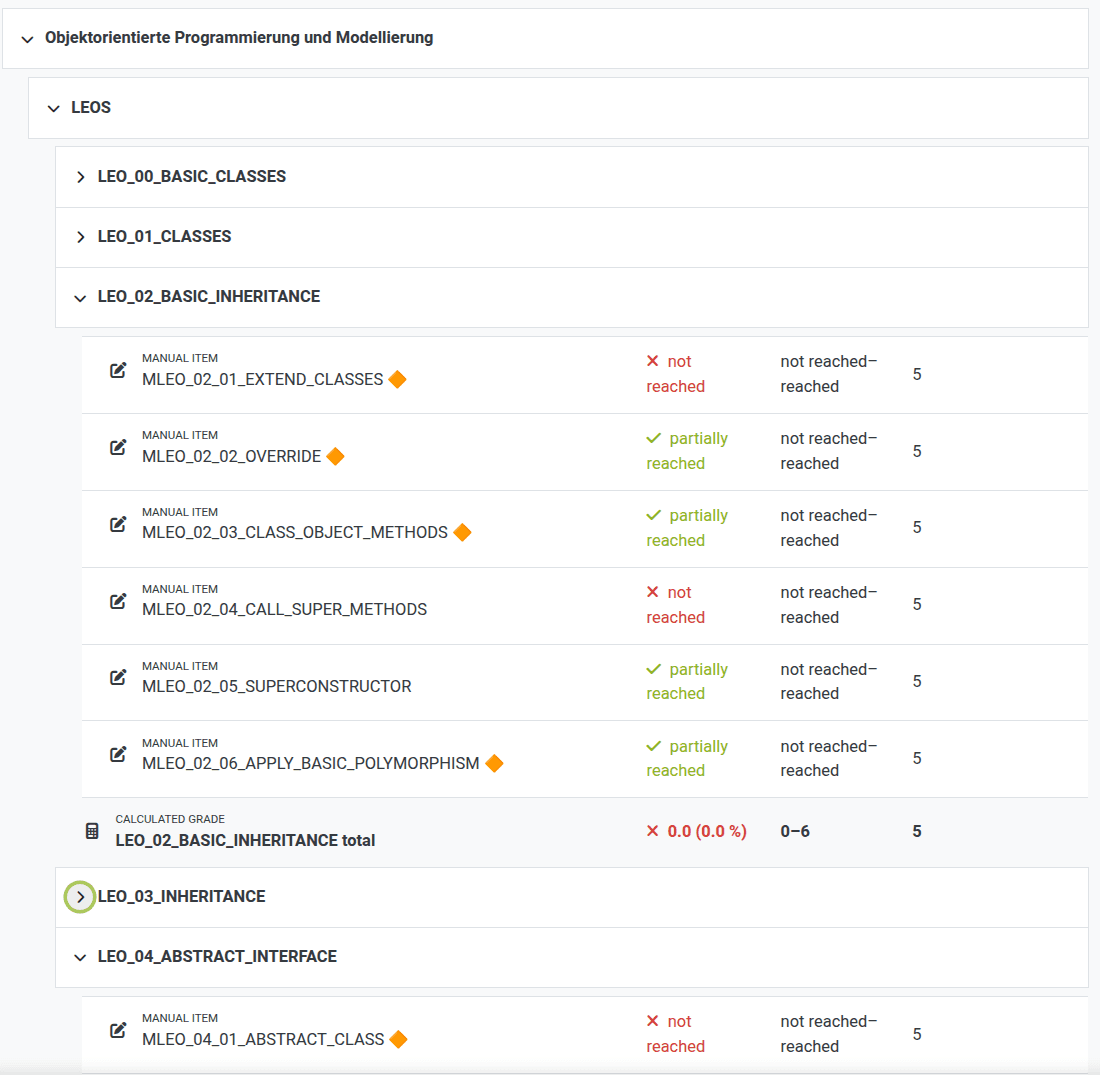Click orange diamond next to MLEO_02_06_APPLY_BASIC_POLYMORPHISM

coord(495,763)
